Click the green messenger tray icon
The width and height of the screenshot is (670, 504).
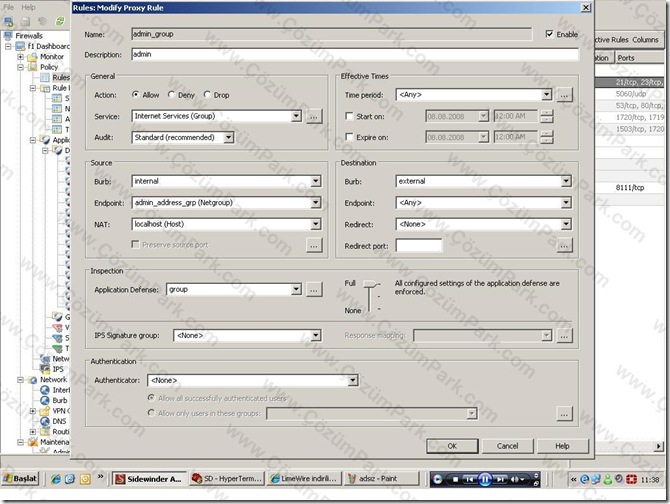608,479
